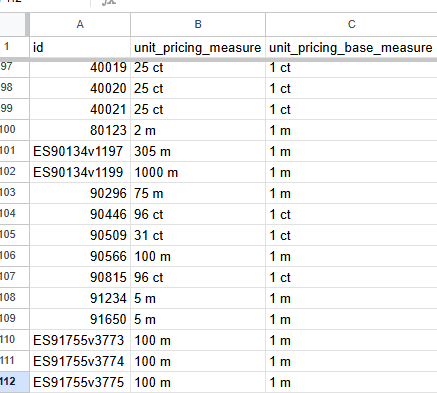The height and width of the screenshot is (393, 437).
Task: Click '5 m' in row 108
Action: pos(198,298)
